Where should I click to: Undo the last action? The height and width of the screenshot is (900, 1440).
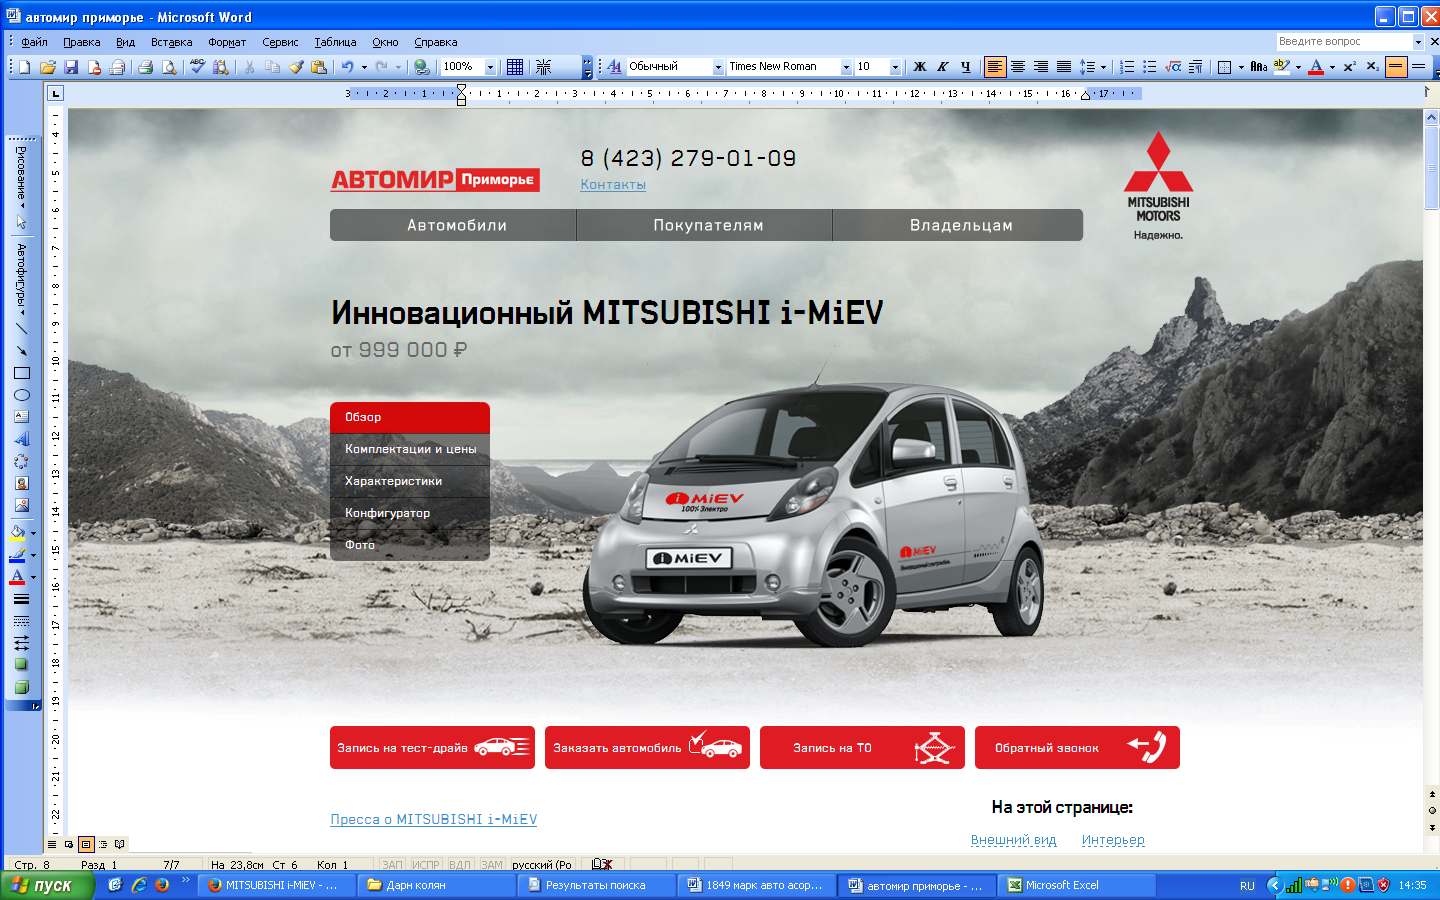click(347, 67)
